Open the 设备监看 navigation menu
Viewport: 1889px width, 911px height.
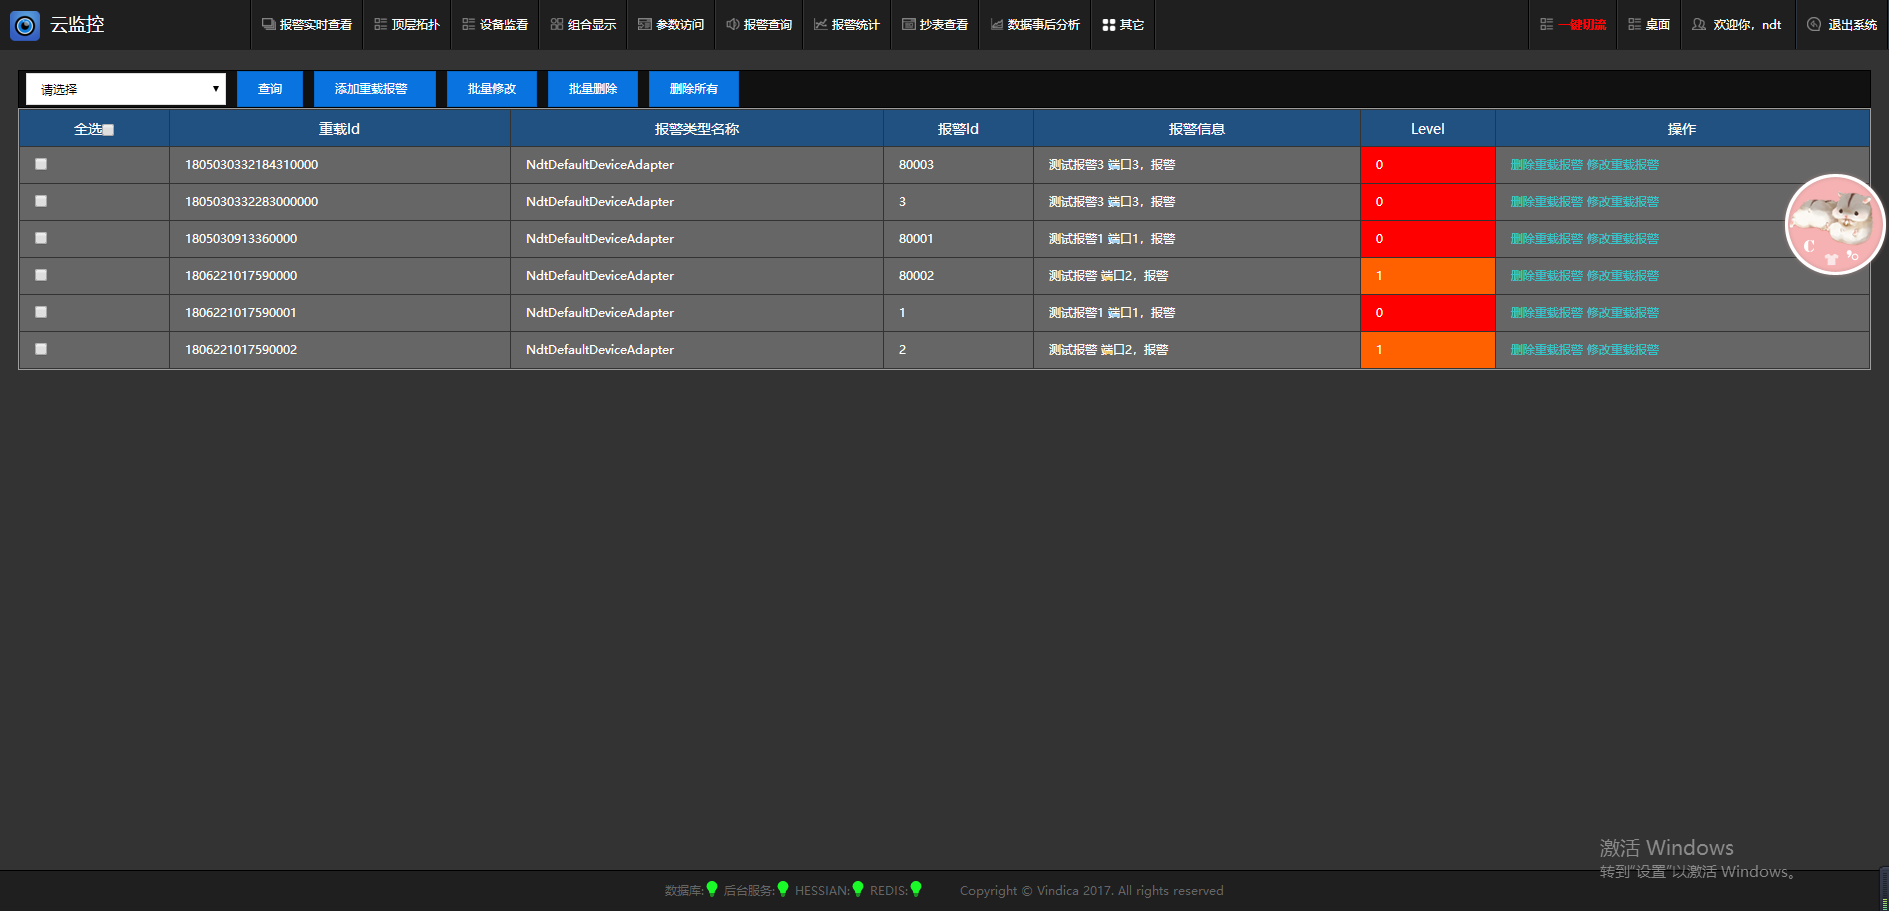495,25
